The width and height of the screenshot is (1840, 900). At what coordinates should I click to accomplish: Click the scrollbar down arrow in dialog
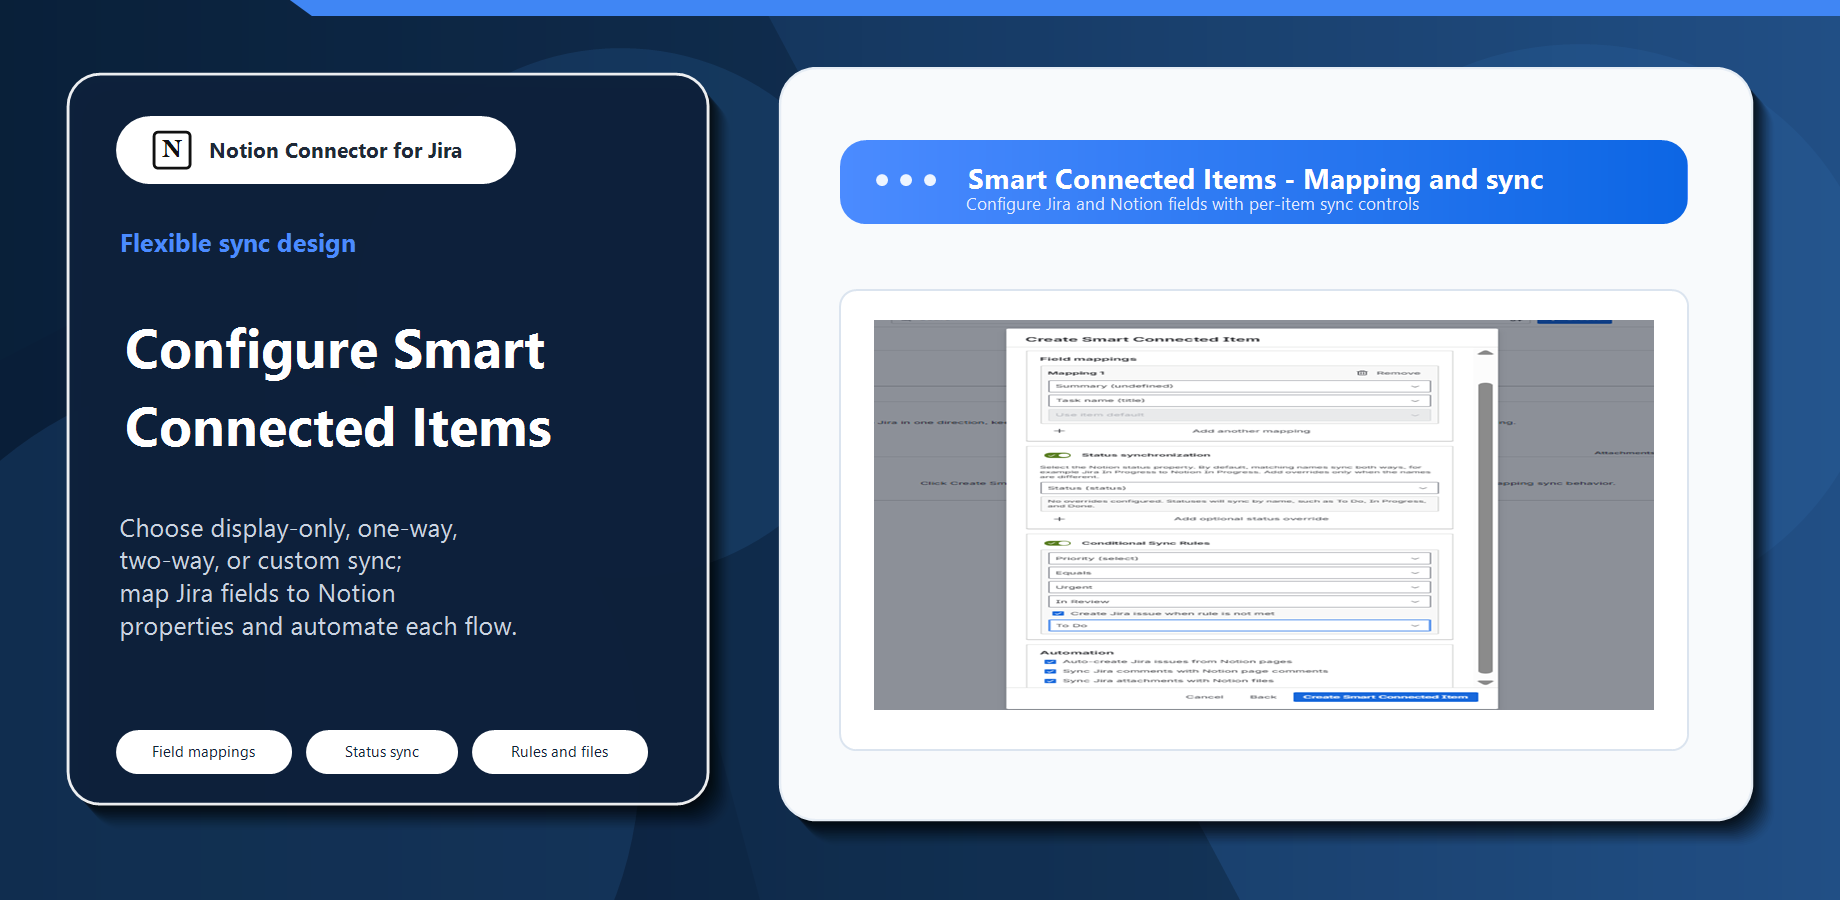tap(1485, 682)
